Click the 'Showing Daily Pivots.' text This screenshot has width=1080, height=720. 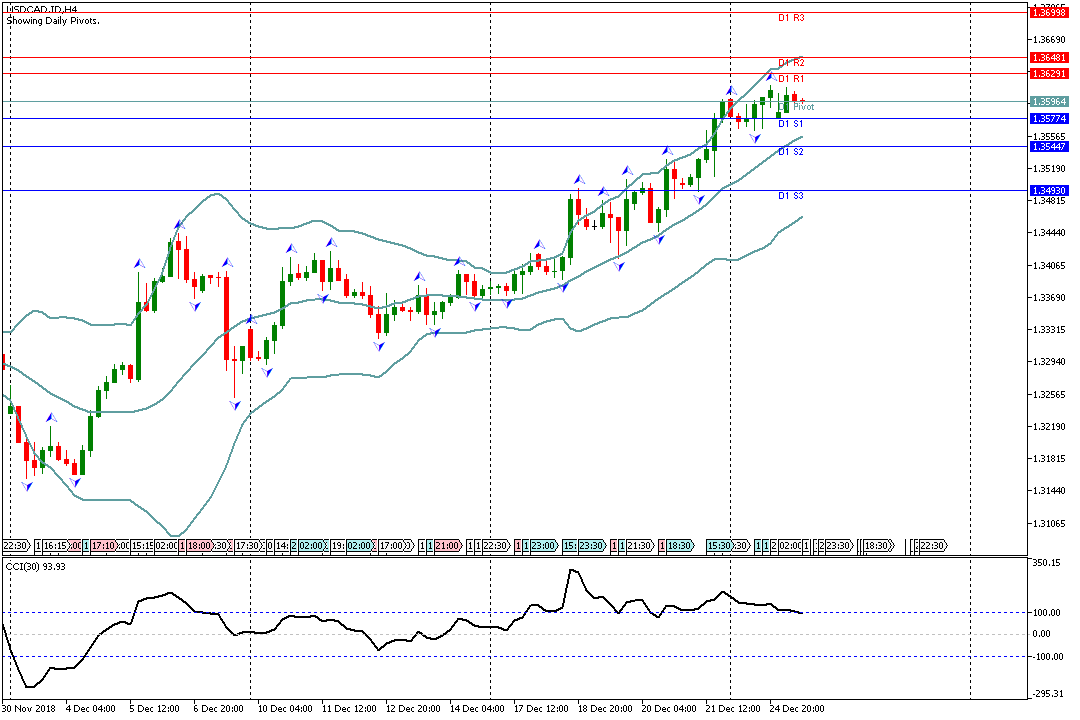click(x=53, y=21)
